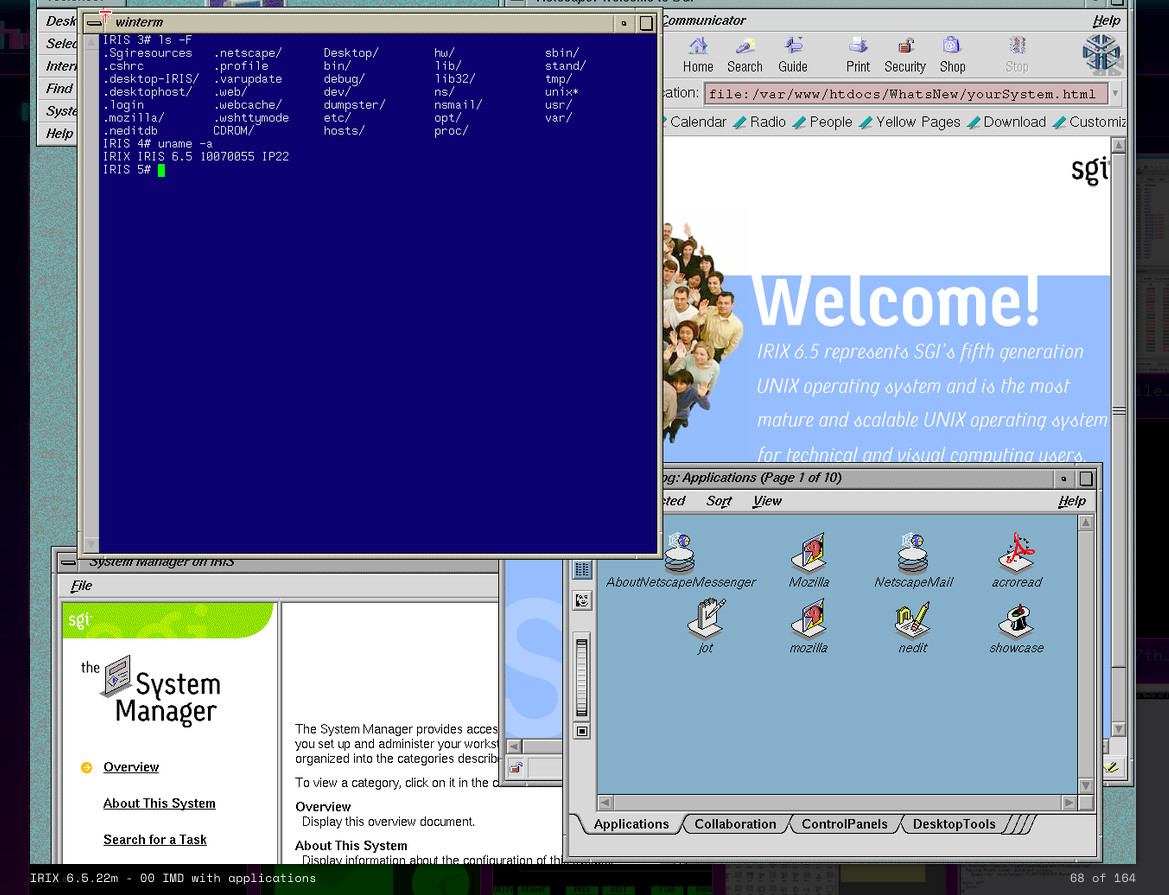Open Find in the desktop Toolchest
1169x895 pixels.
[x=60, y=89]
